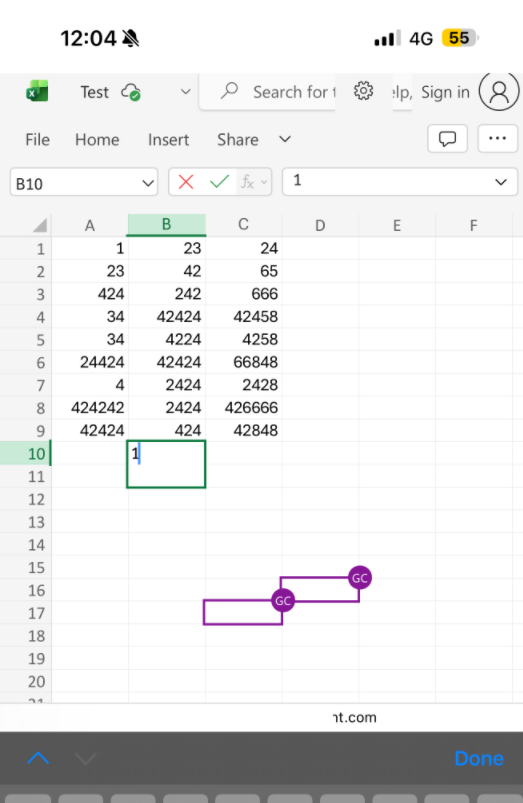Select the cell containing 66848

point(243,362)
